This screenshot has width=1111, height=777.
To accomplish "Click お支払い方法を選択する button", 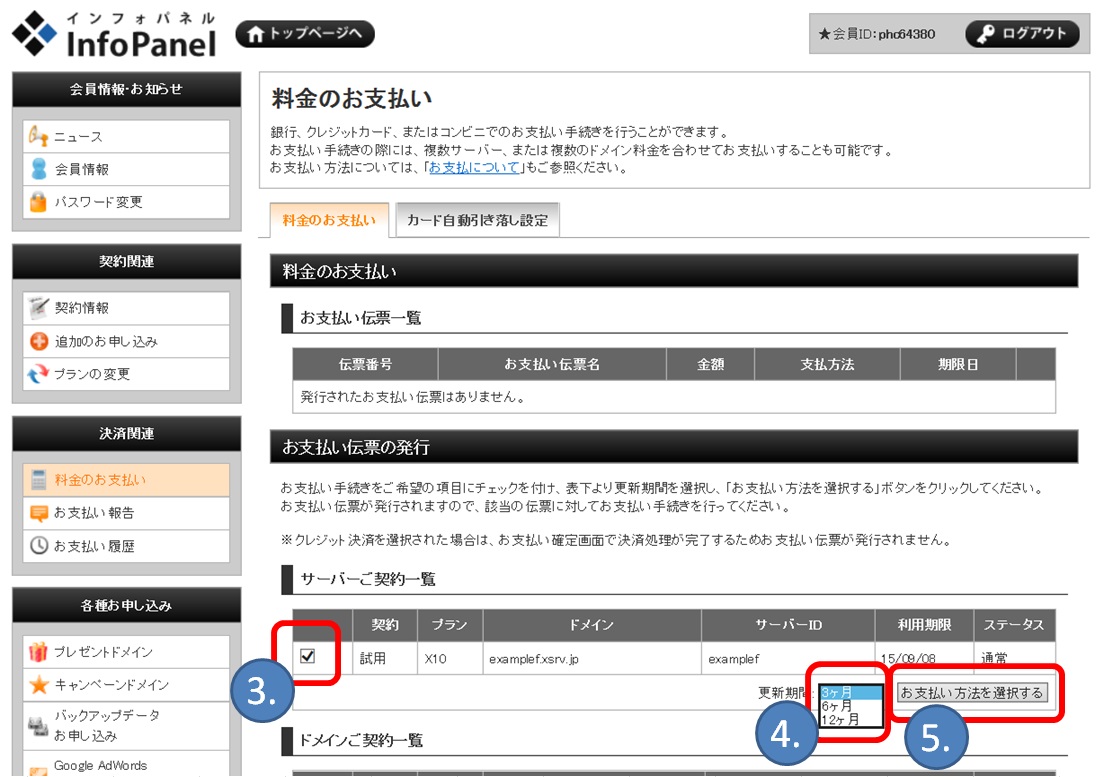I will point(971,693).
